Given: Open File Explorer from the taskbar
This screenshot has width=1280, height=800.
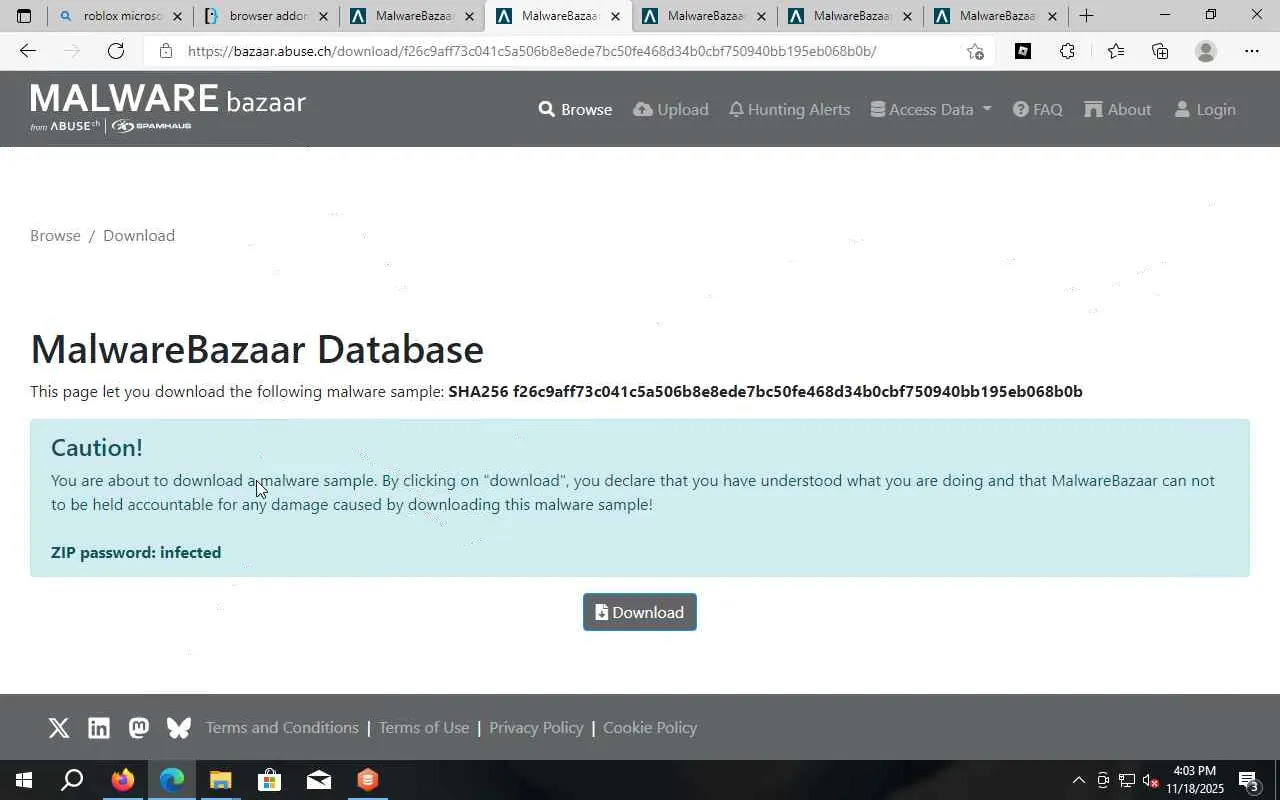Looking at the screenshot, I should 220,780.
